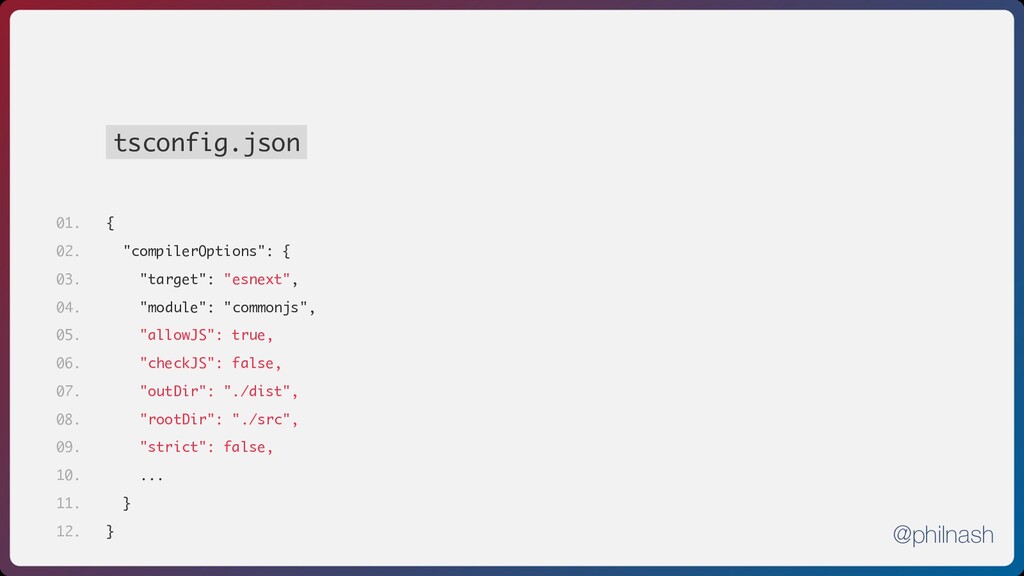The width and height of the screenshot is (1024, 576).
Task: Click line number 12 in the gutter
Action: pos(68,531)
